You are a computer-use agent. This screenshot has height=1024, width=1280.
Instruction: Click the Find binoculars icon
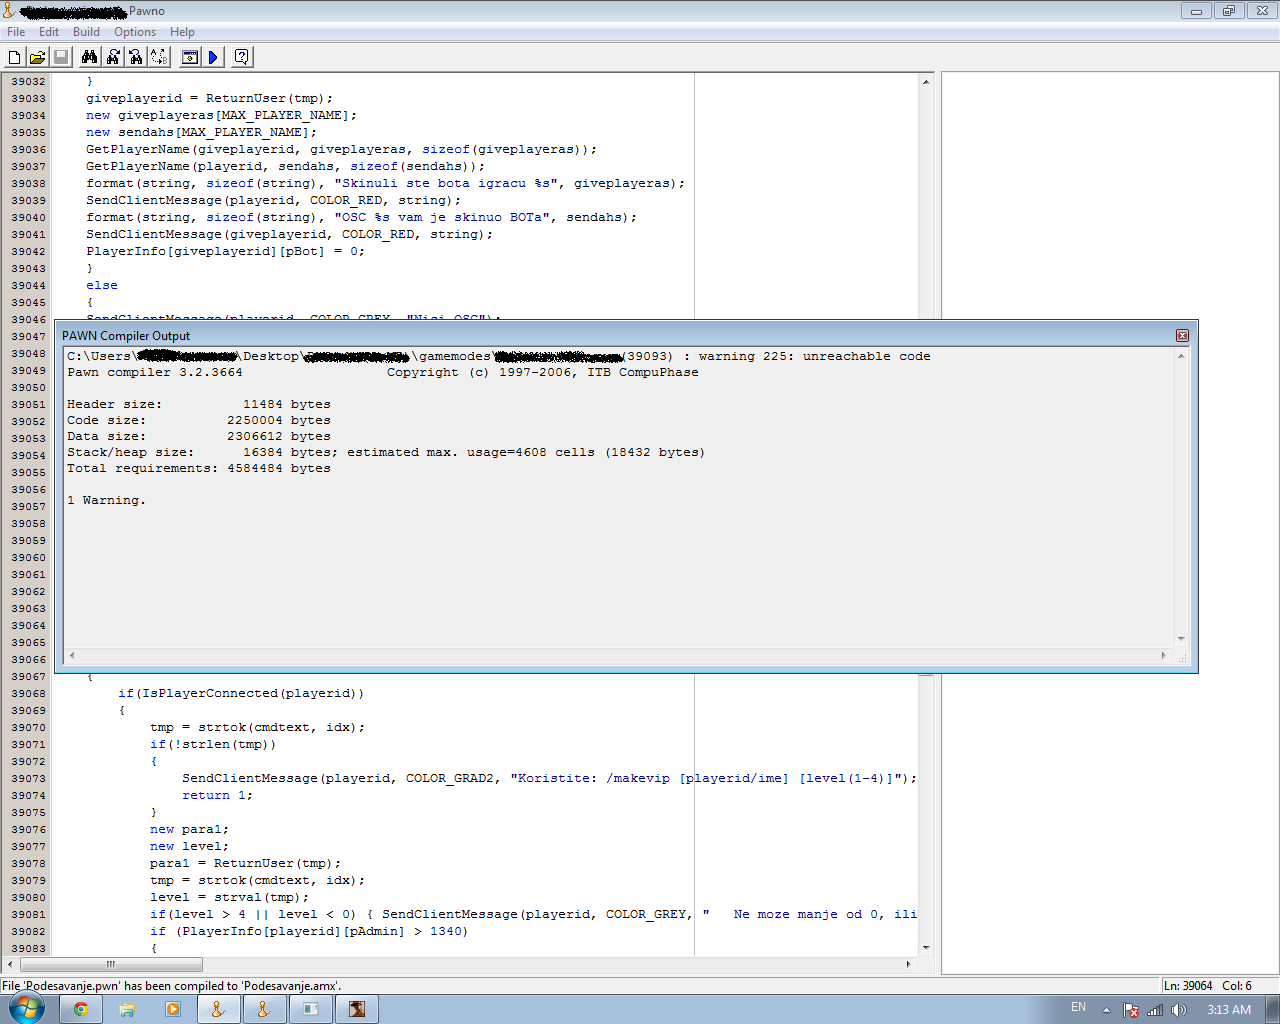point(90,57)
